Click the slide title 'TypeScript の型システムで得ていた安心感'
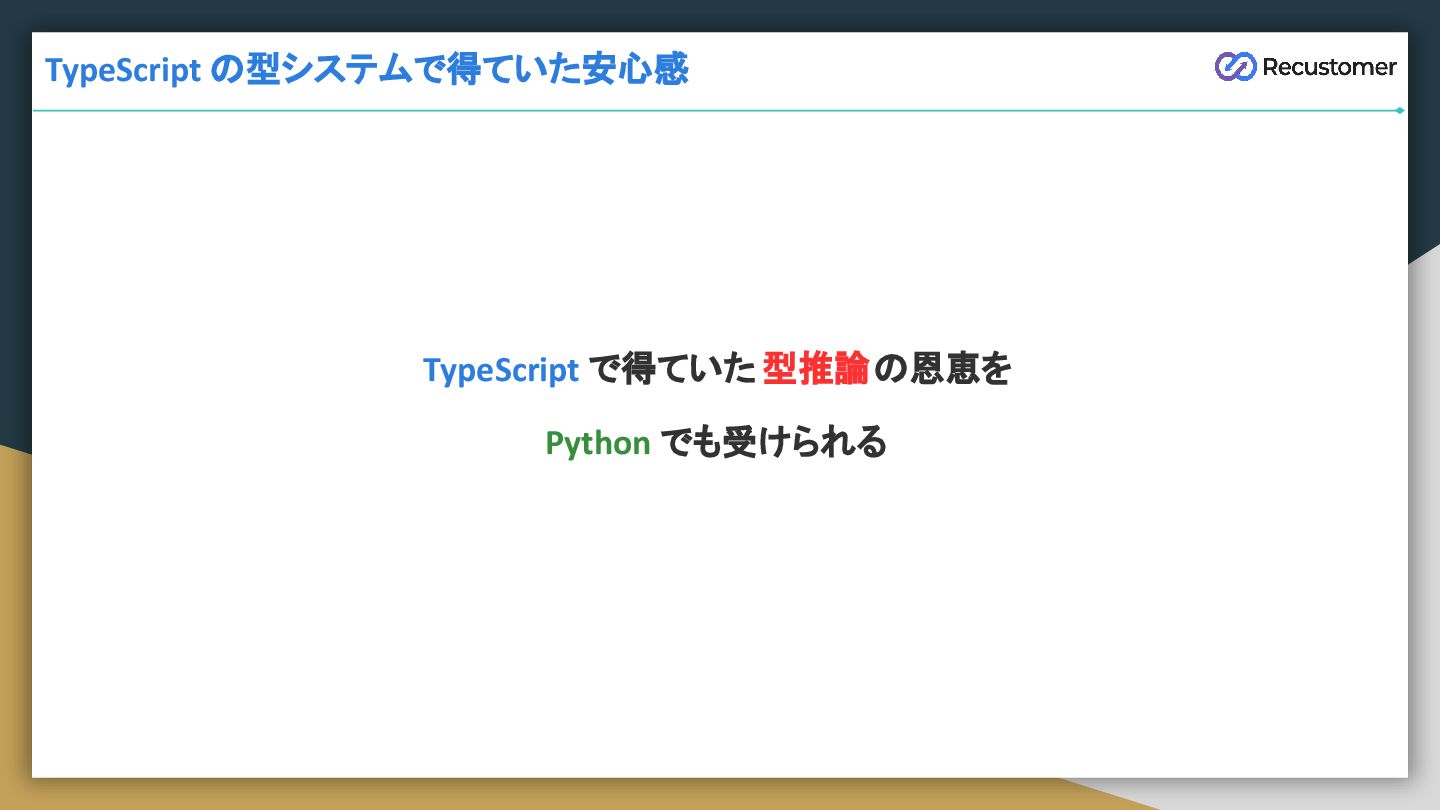Screen dimensions: 1440x810 pos(367,71)
